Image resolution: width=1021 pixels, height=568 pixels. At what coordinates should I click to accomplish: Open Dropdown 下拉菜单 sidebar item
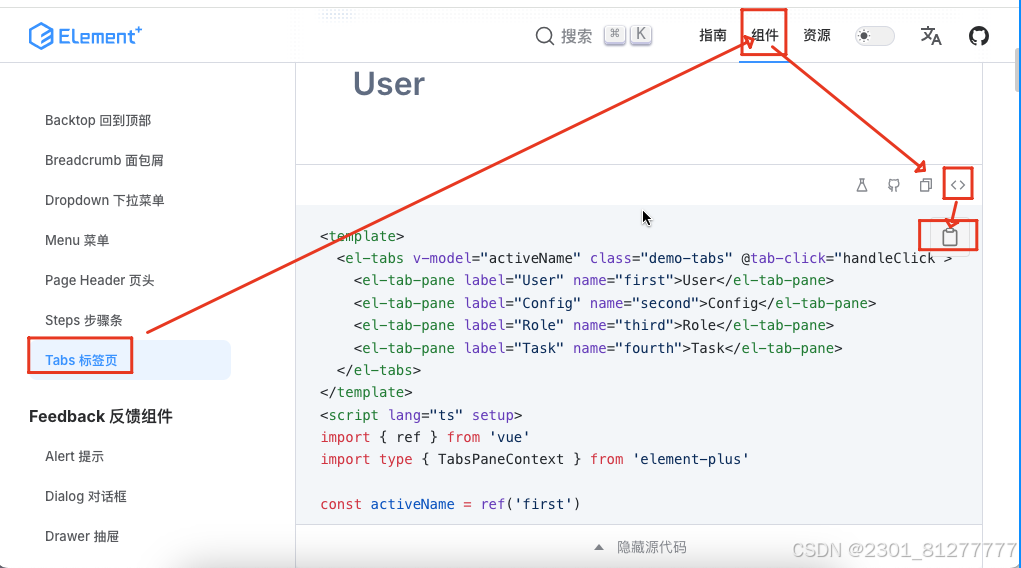tap(104, 201)
